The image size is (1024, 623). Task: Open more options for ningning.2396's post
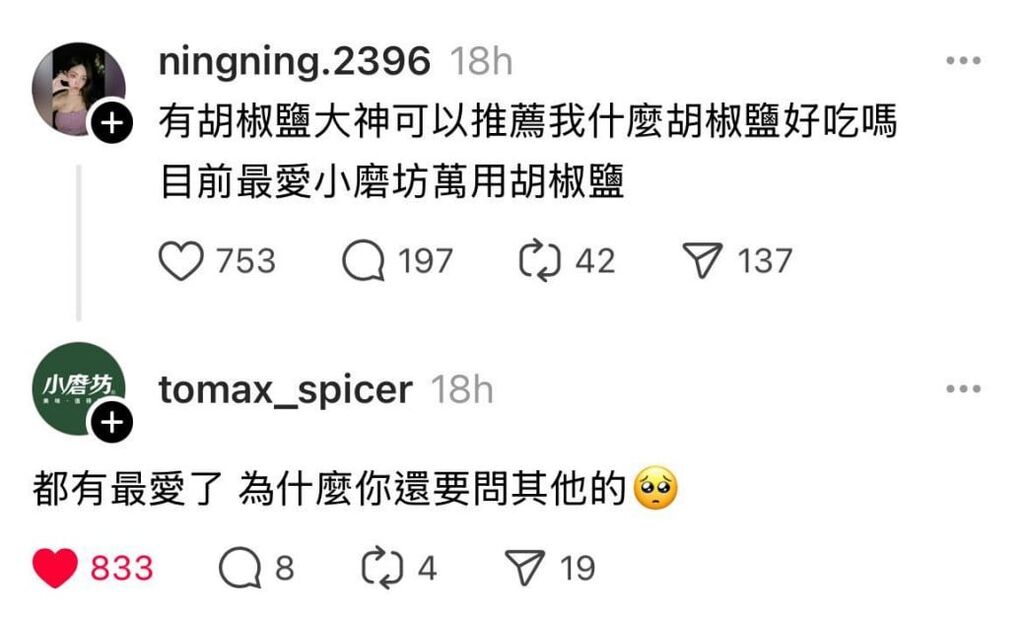tap(963, 61)
